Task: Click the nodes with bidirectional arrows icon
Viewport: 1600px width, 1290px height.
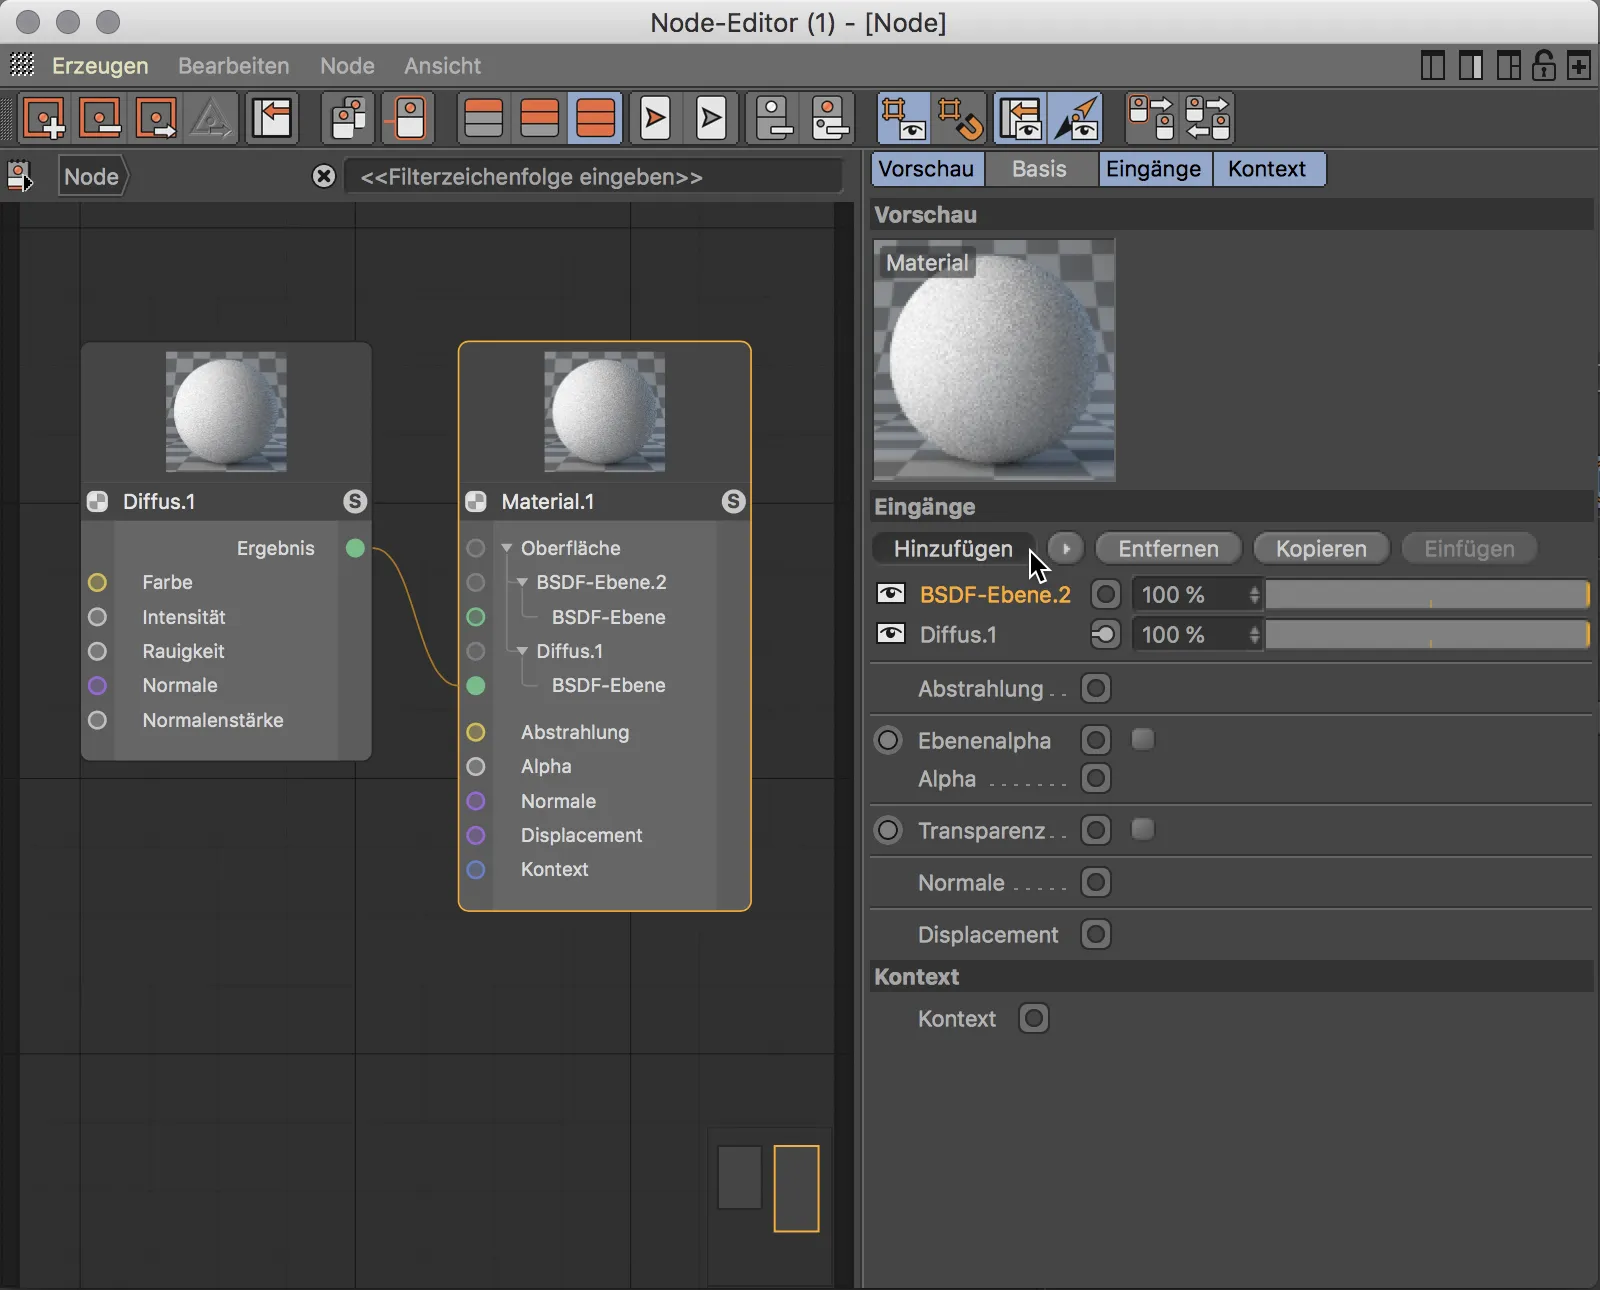Action: [1207, 119]
